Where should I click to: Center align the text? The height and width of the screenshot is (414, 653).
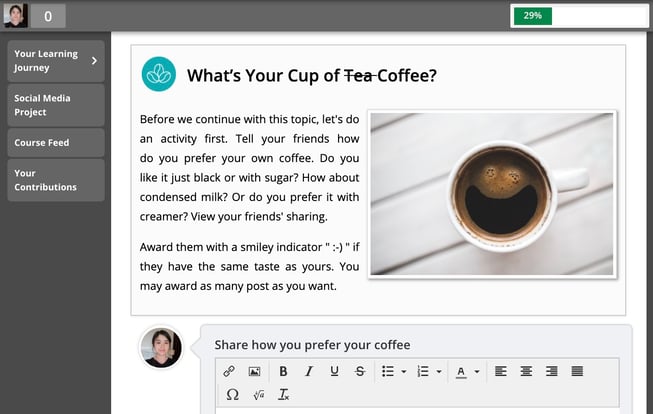[526, 371]
